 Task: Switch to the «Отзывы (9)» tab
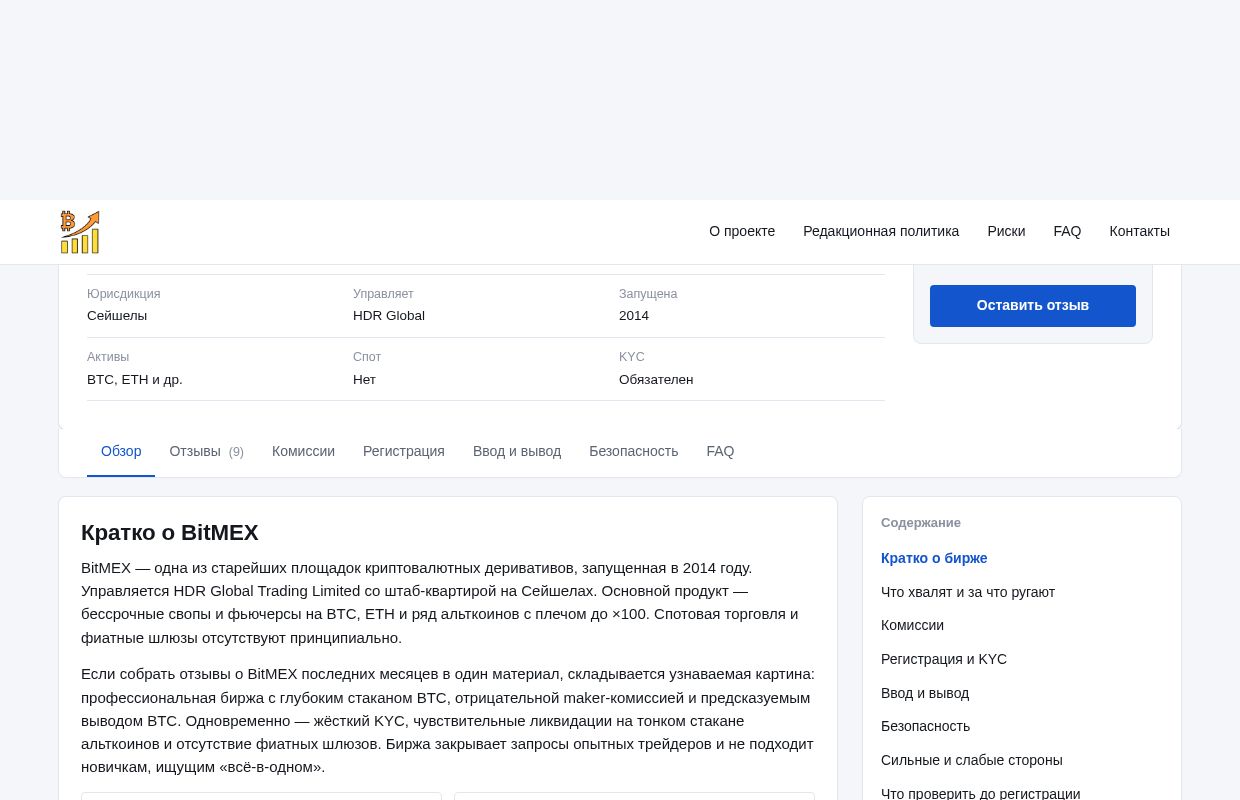point(206,452)
